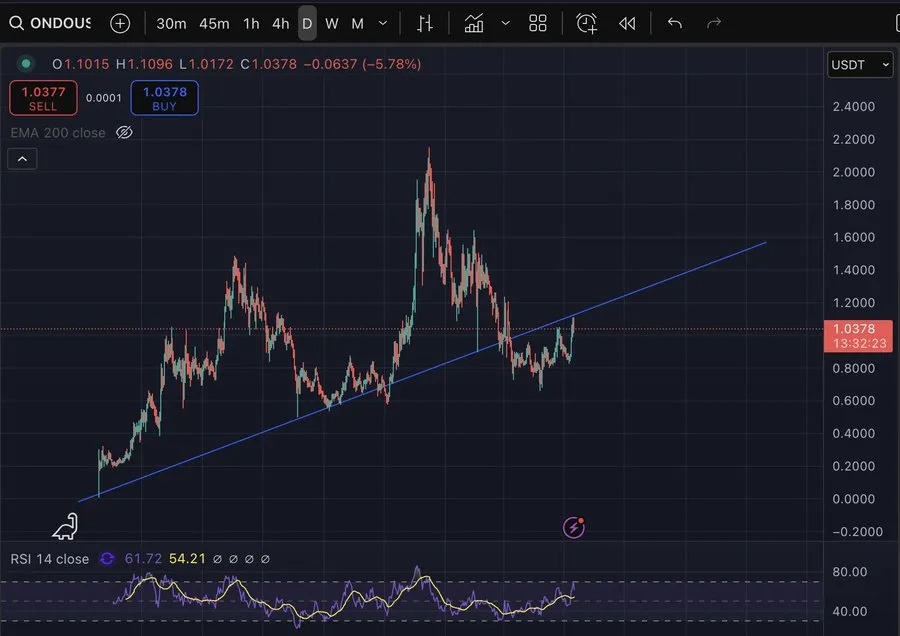The image size is (900, 636).
Task: Start bar replay with rewind icon
Action: (627, 23)
